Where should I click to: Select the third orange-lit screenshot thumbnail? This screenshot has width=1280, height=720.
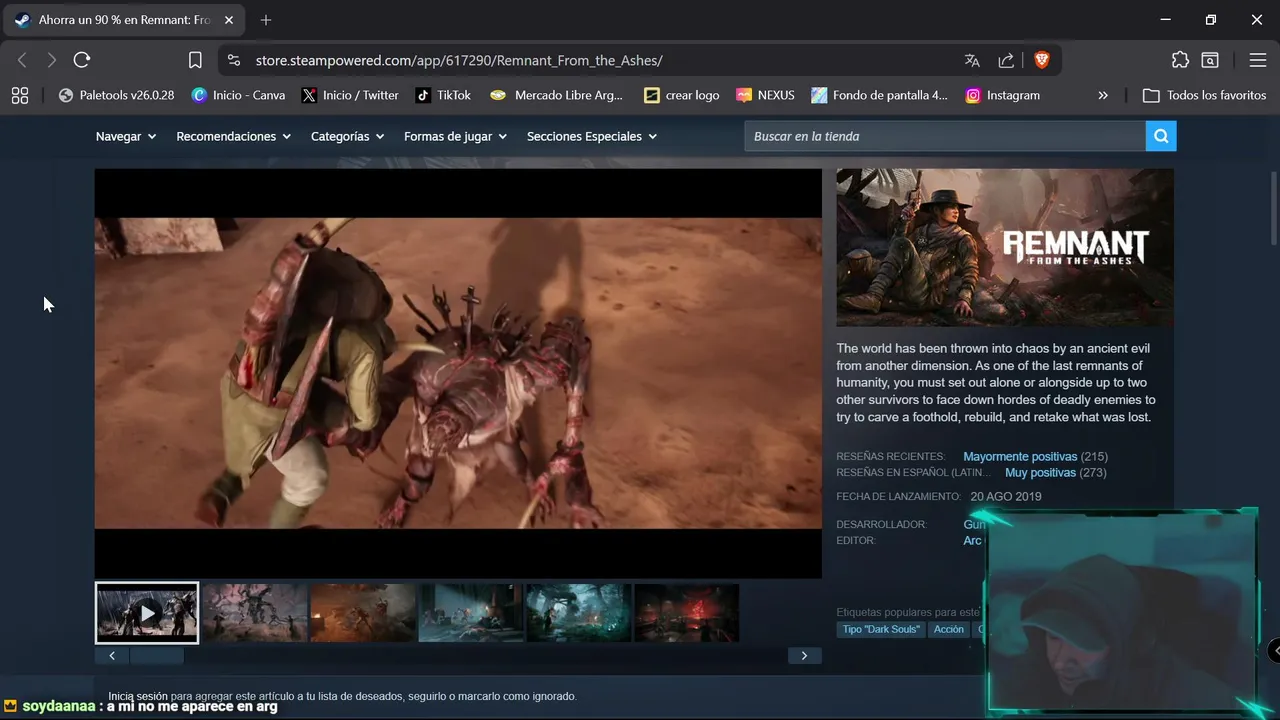(363, 613)
